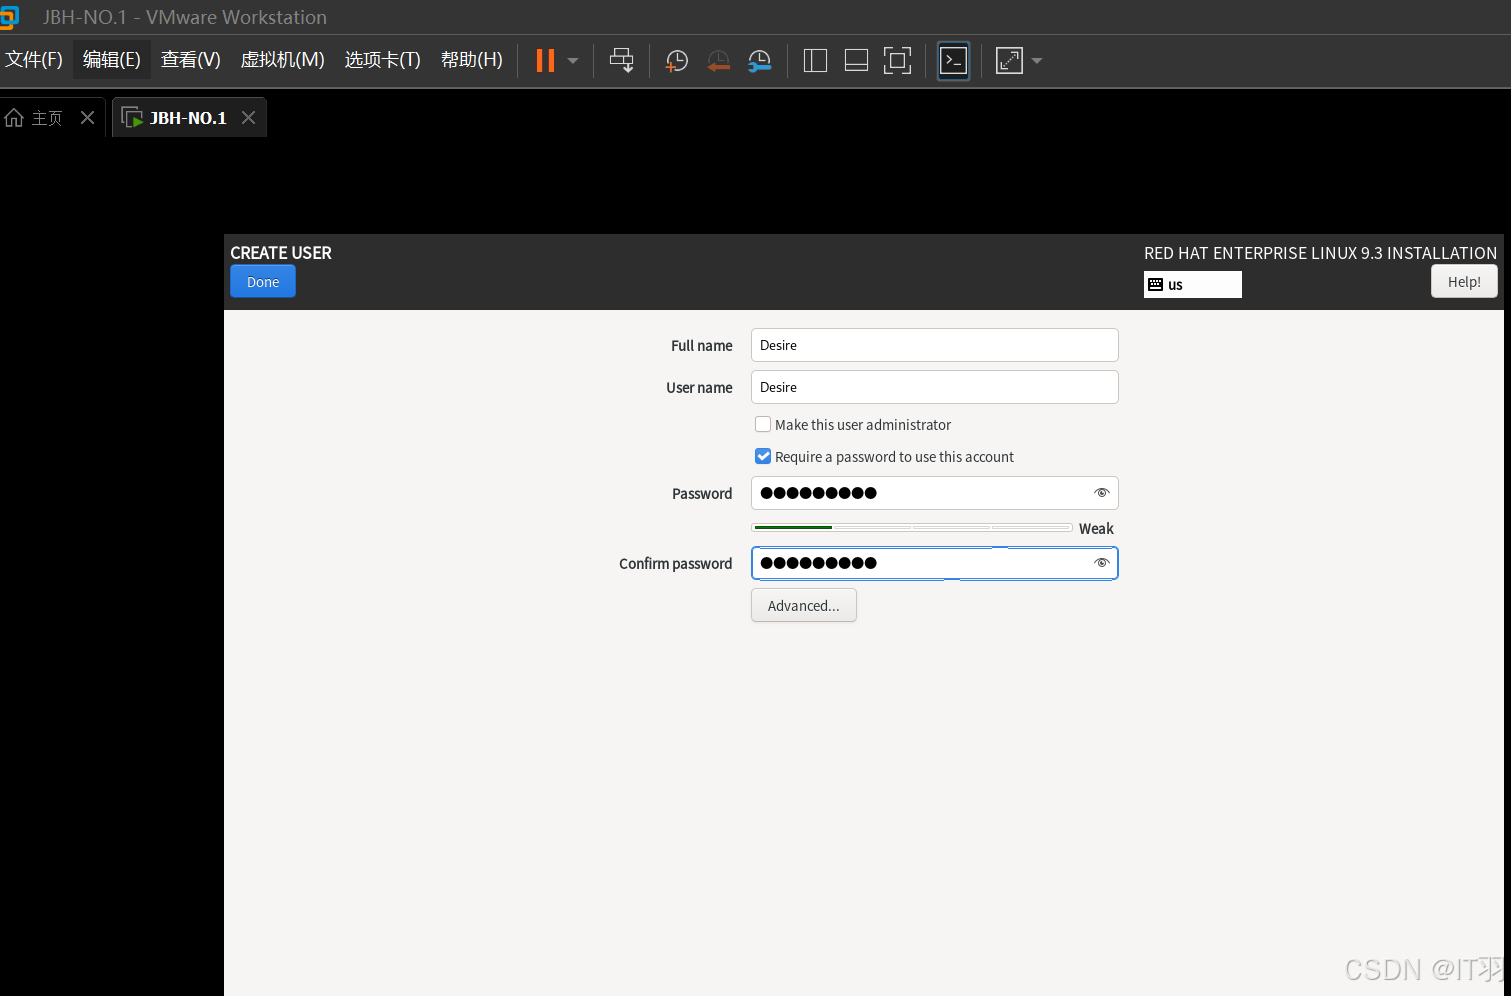Open the Advanced... user settings
The height and width of the screenshot is (996, 1511).
[804, 605]
